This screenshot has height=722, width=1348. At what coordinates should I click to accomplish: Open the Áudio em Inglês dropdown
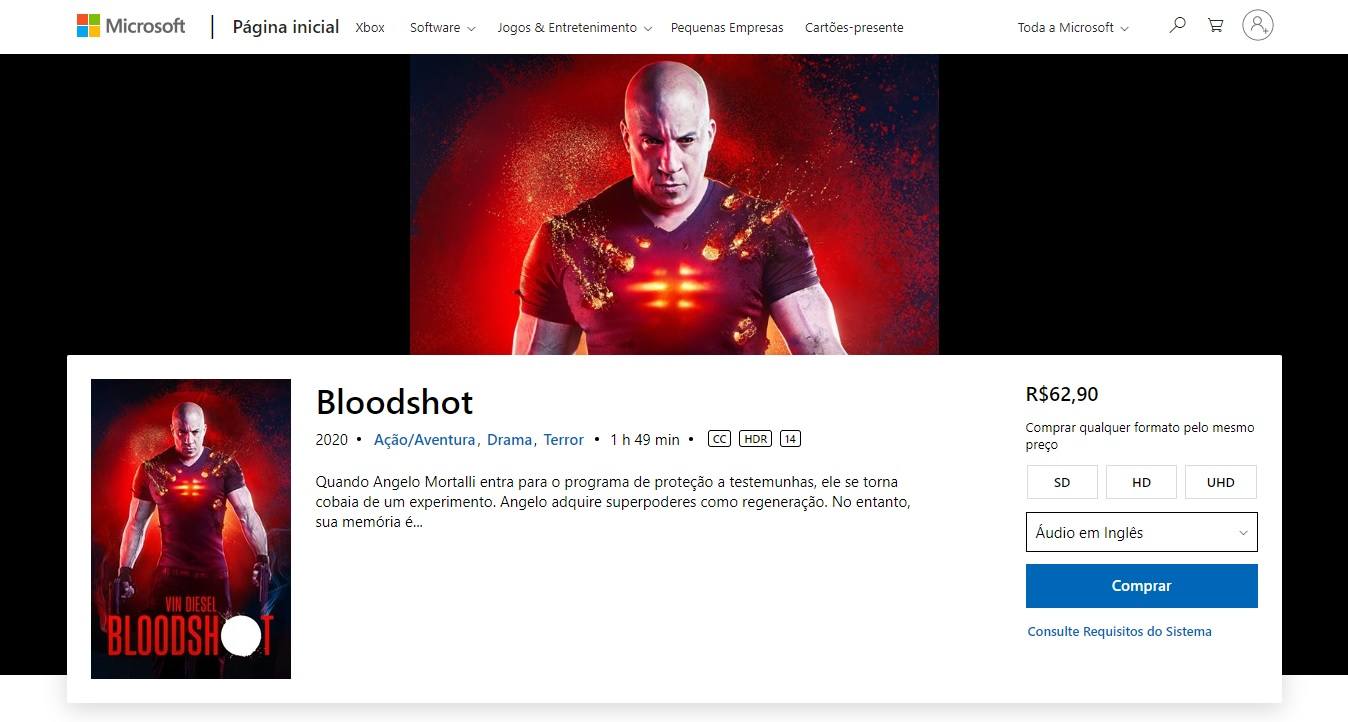pos(1142,532)
